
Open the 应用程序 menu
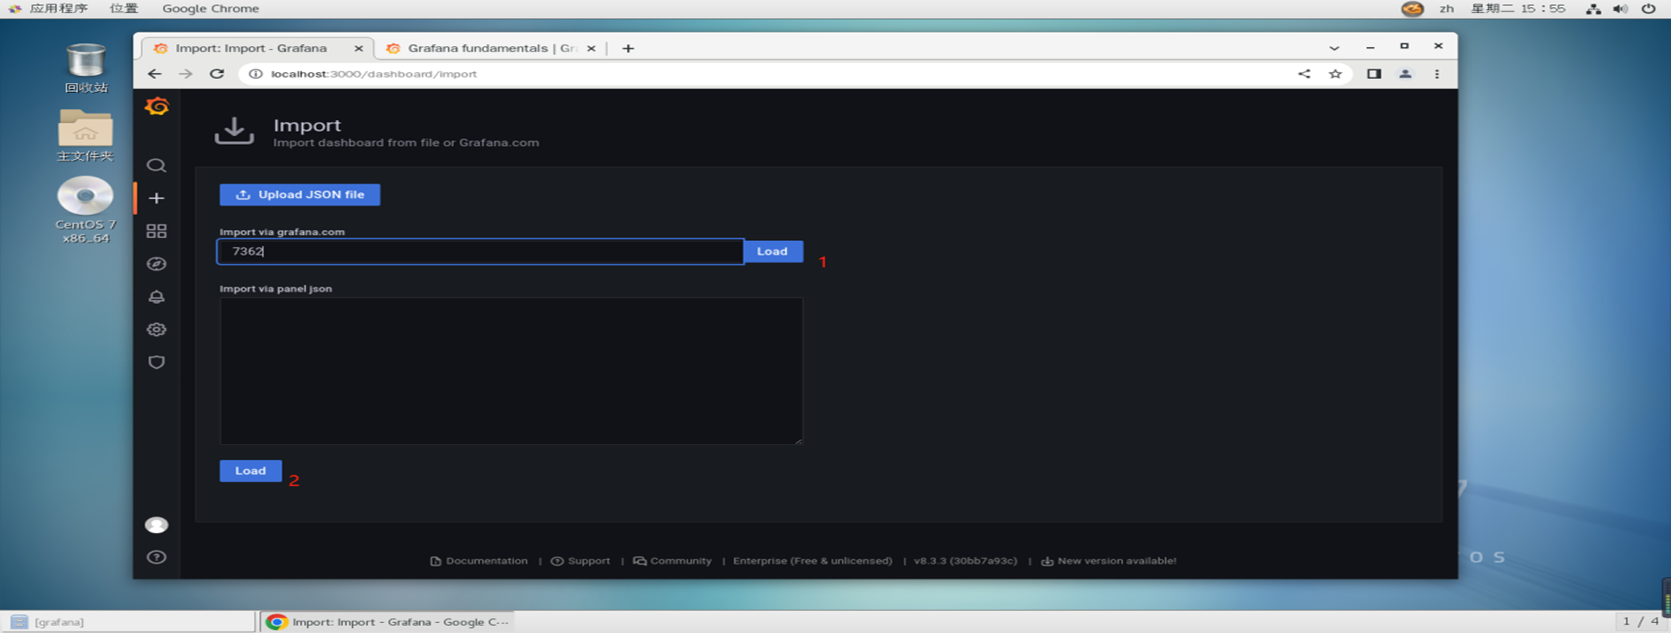pyautogui.click(x=58, y=9)
